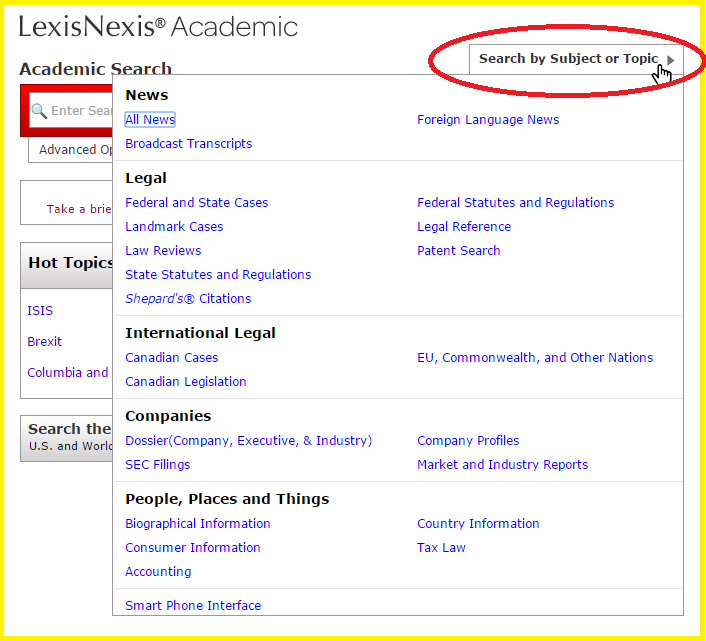Viewport: 706px width, 641px height.
Task: Open Legal Reference
Action: click(464, 226)
